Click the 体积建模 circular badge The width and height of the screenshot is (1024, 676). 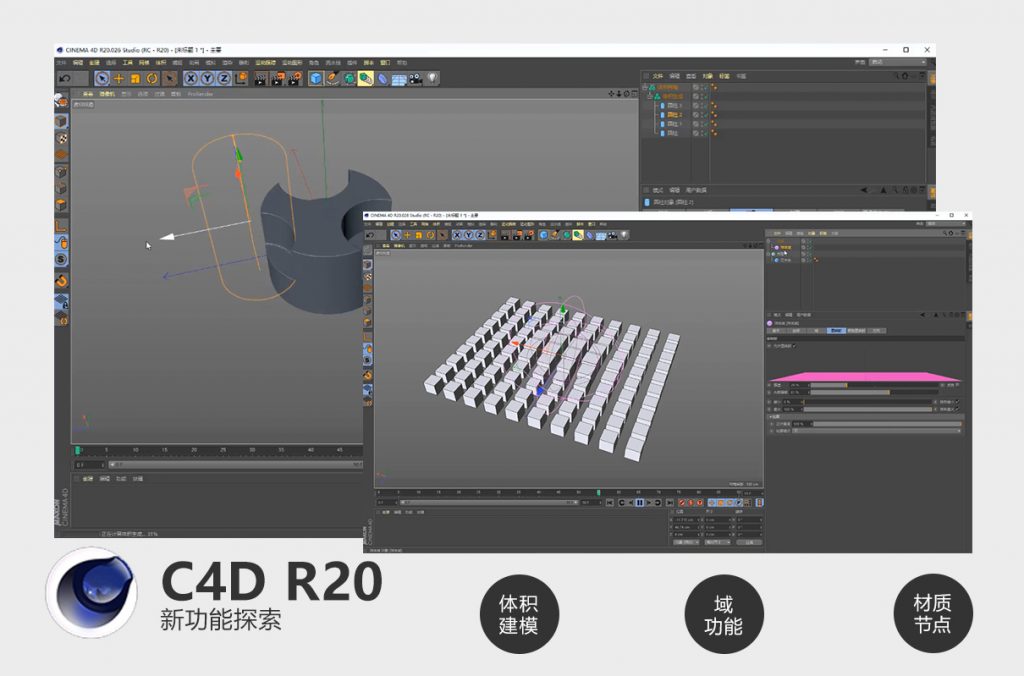pyautogui.click(x=519, y=614)
